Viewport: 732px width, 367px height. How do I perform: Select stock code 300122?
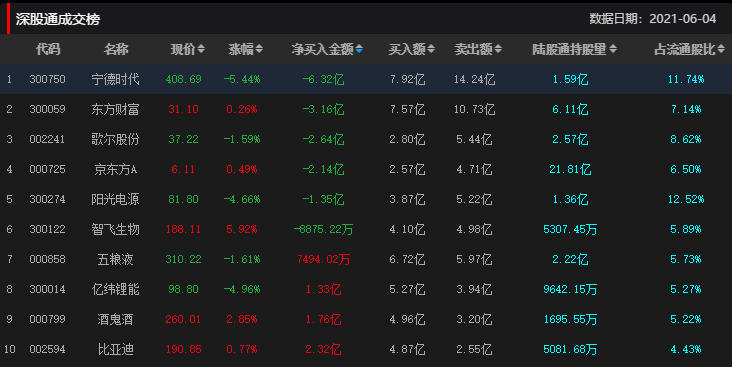47,229
